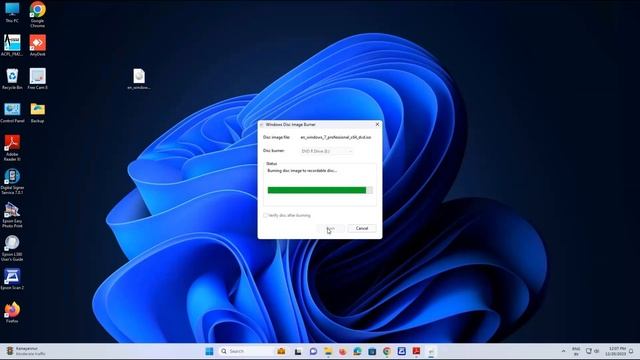640x360 pixels.
Task: Launch AnyDesk desktop shortcut
Action: (37, 45)
